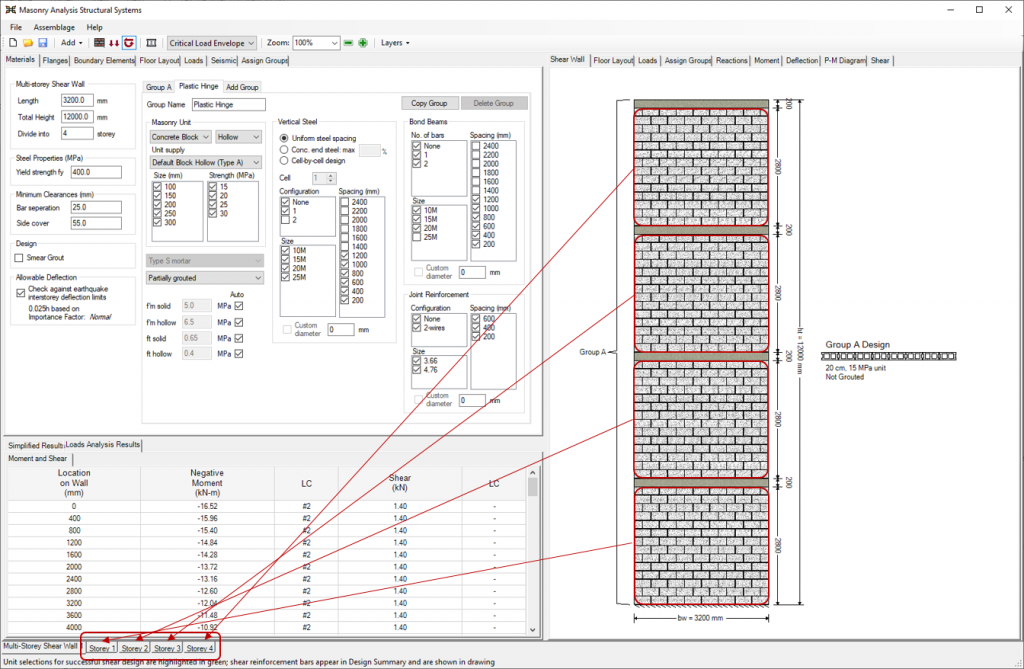
Task: Click the Copy Group button
Action: coord(430,103)
